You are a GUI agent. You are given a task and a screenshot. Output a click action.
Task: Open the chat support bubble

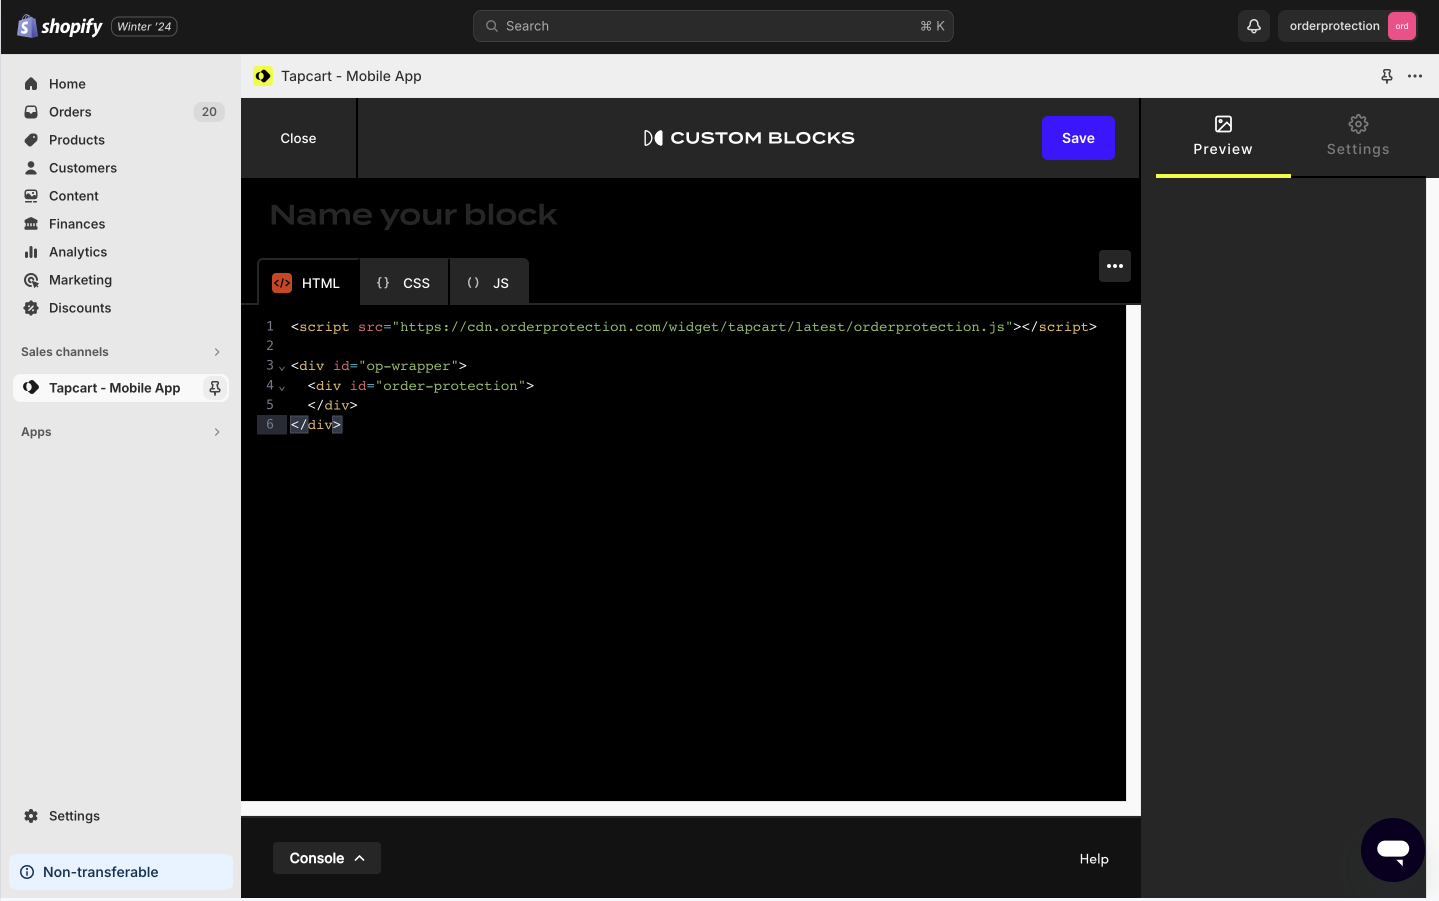[x=1393, y=850]
